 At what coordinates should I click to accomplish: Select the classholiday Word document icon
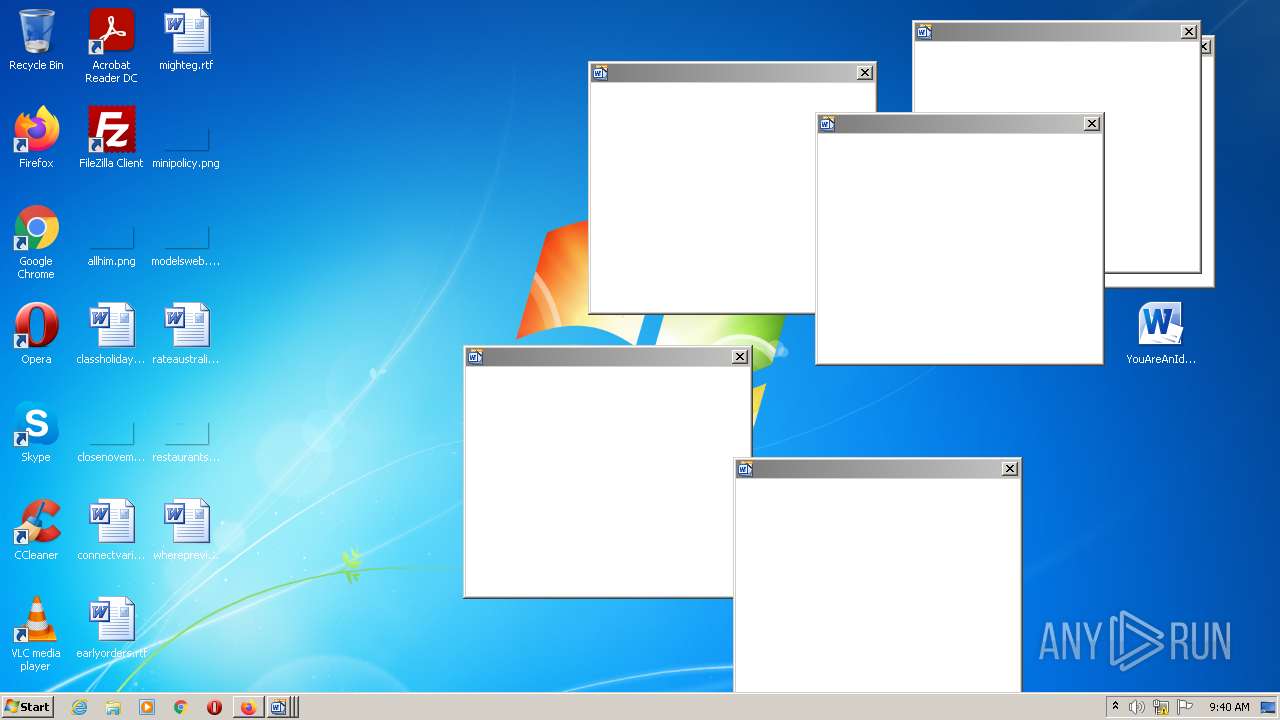(111, 334)
